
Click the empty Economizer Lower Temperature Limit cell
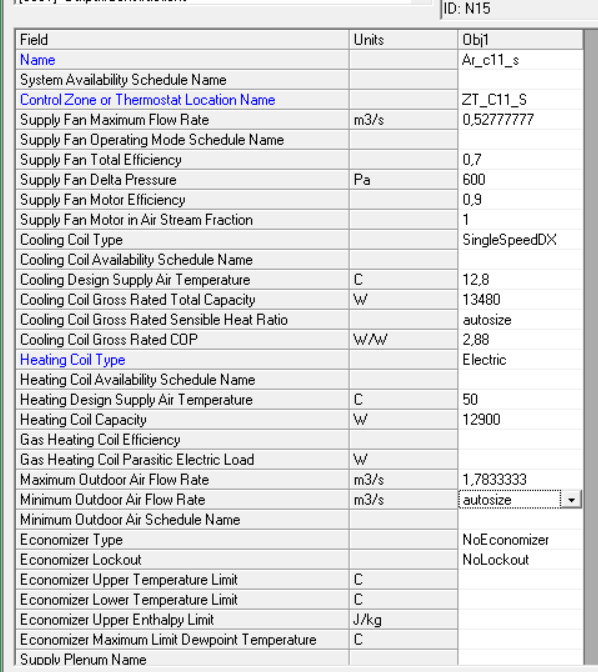coord(520,600)
